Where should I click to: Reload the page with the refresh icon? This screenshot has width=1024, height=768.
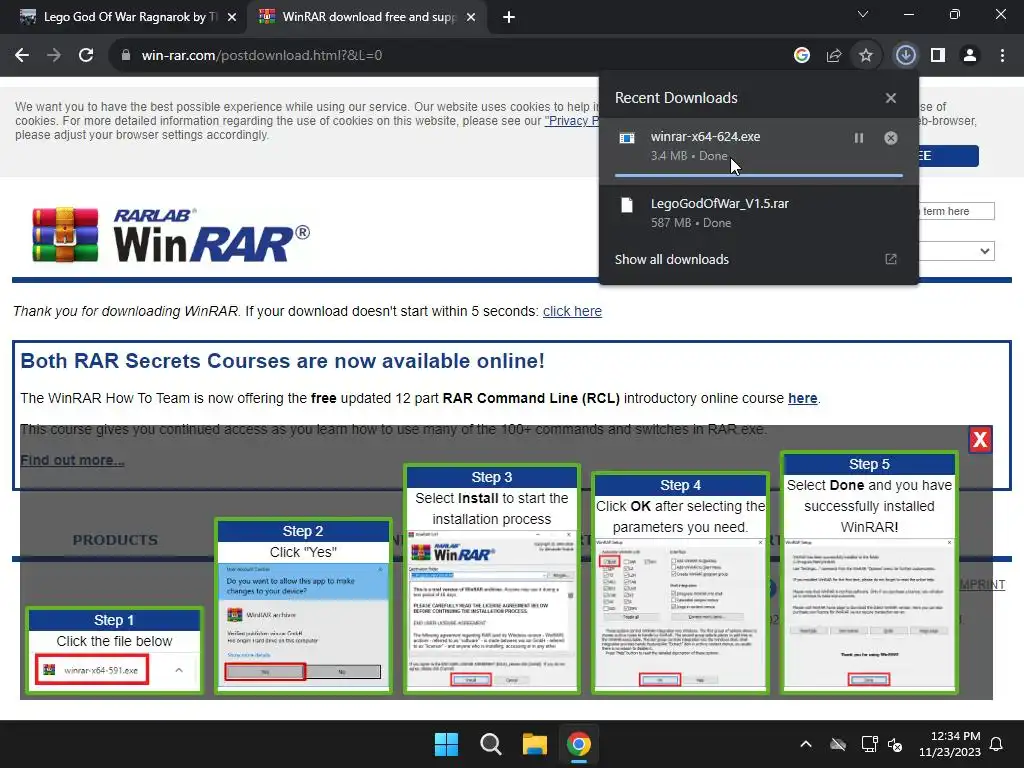[86, 56]
